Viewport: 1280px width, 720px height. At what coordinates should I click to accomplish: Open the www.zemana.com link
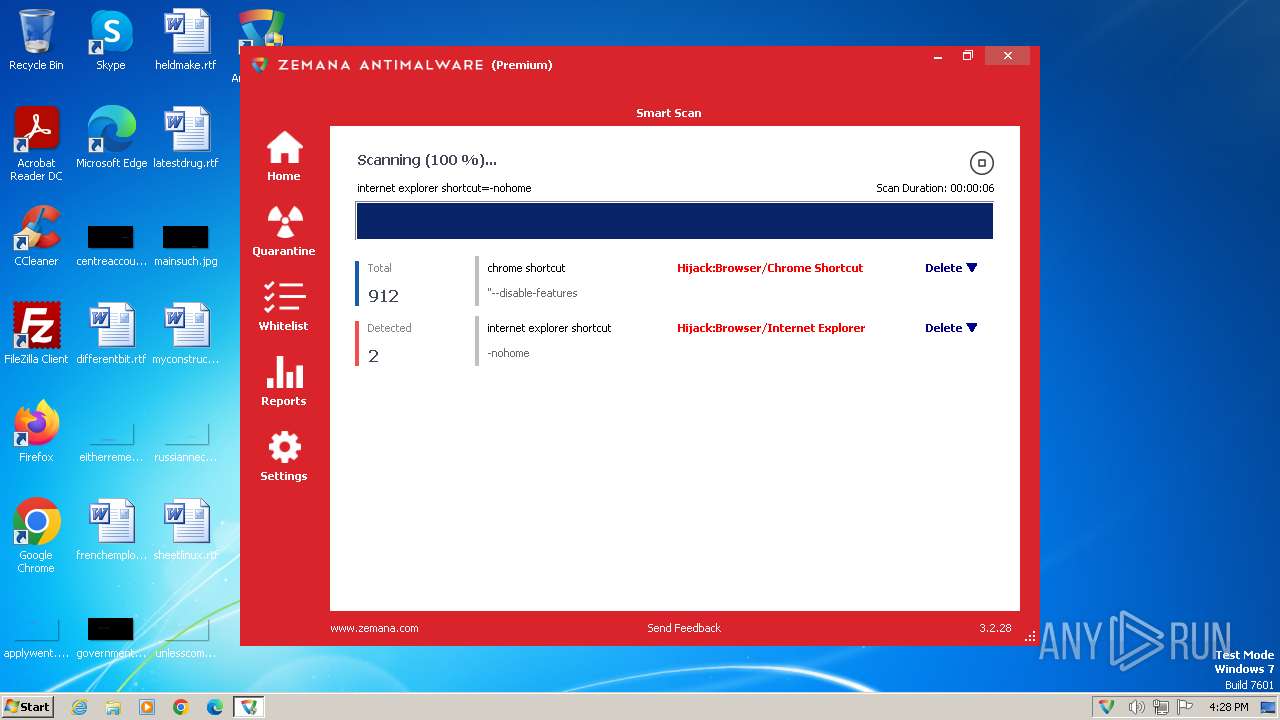click(374, 628)
